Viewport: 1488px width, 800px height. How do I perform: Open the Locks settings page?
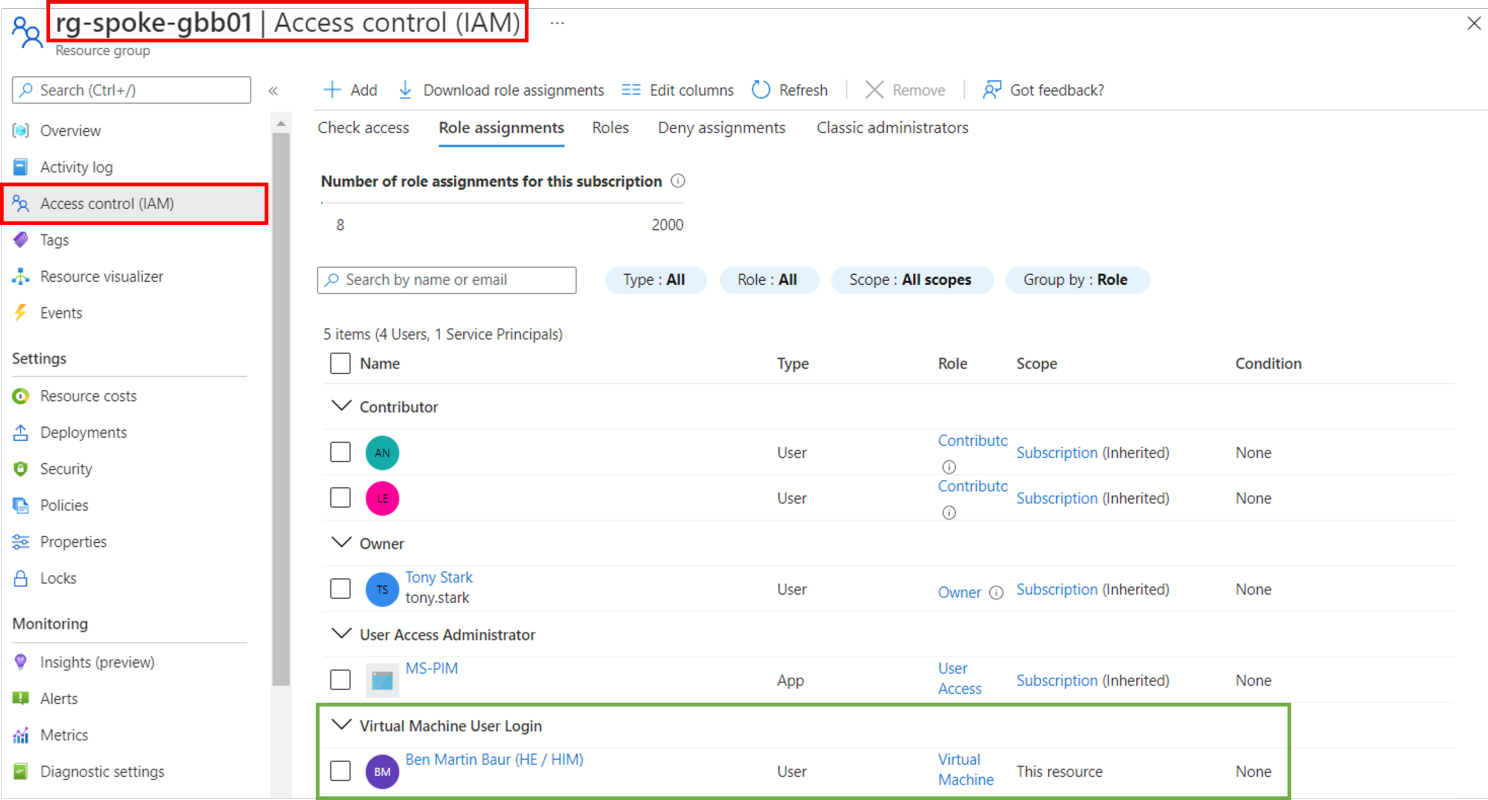point(58,578)
